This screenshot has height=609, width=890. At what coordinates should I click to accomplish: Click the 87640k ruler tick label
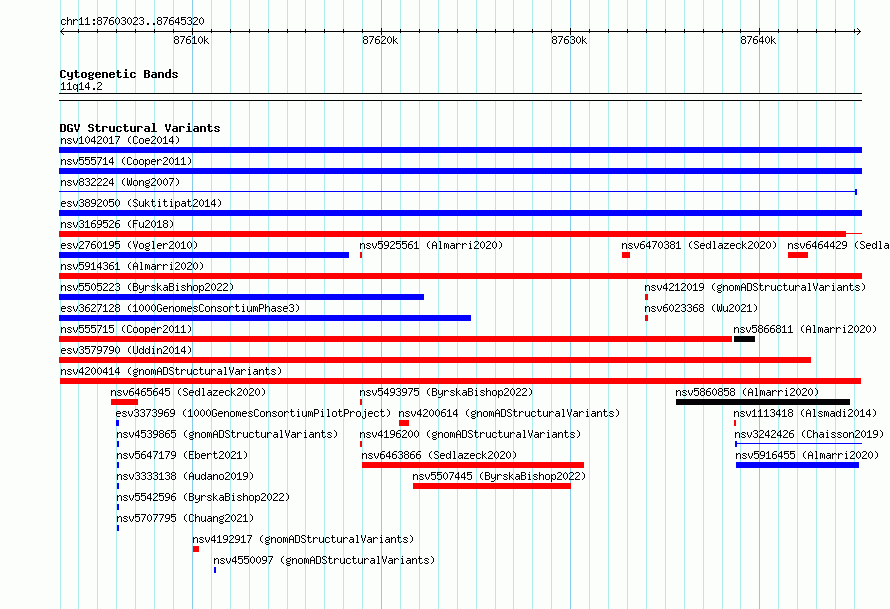(x=758, y=40)
